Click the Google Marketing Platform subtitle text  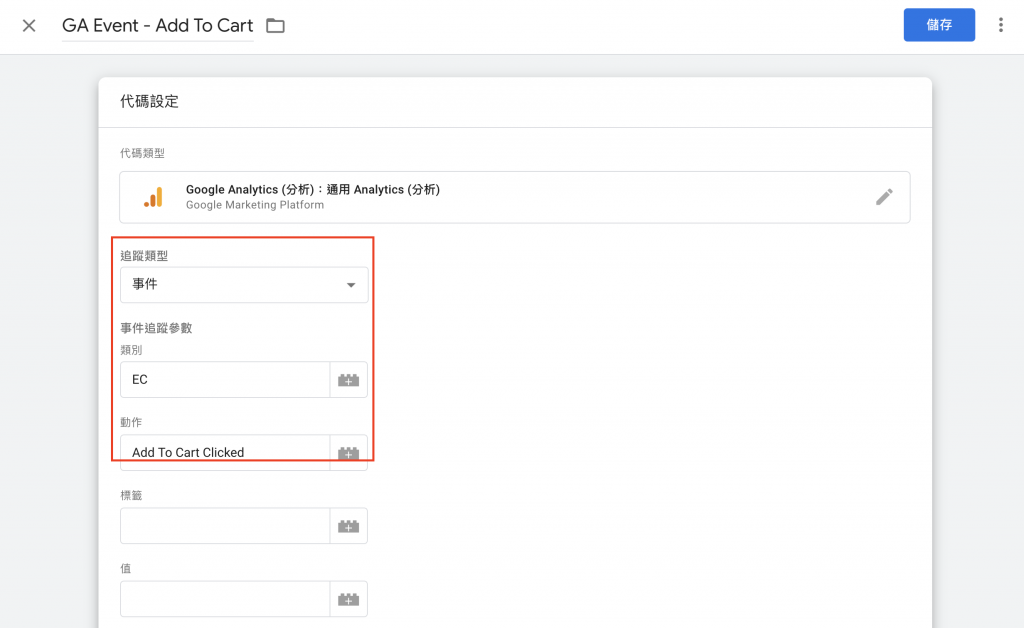[x=255, y=205]
